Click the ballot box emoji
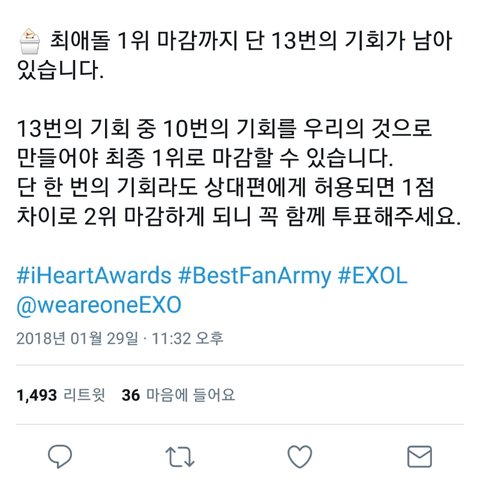Image resolution: width=480 pixels, height=480 pixels. click(x=30, y=41)
